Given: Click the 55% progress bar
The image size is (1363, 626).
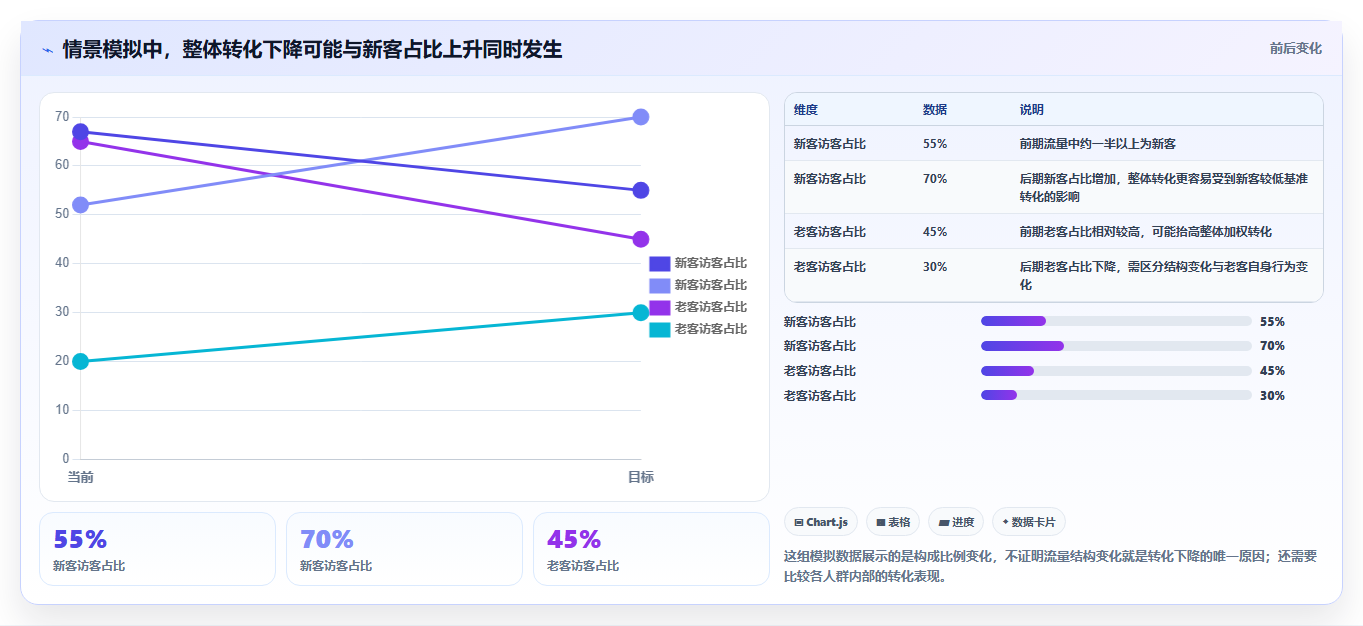Looking at the screenshot, I should coord(1116,321).
